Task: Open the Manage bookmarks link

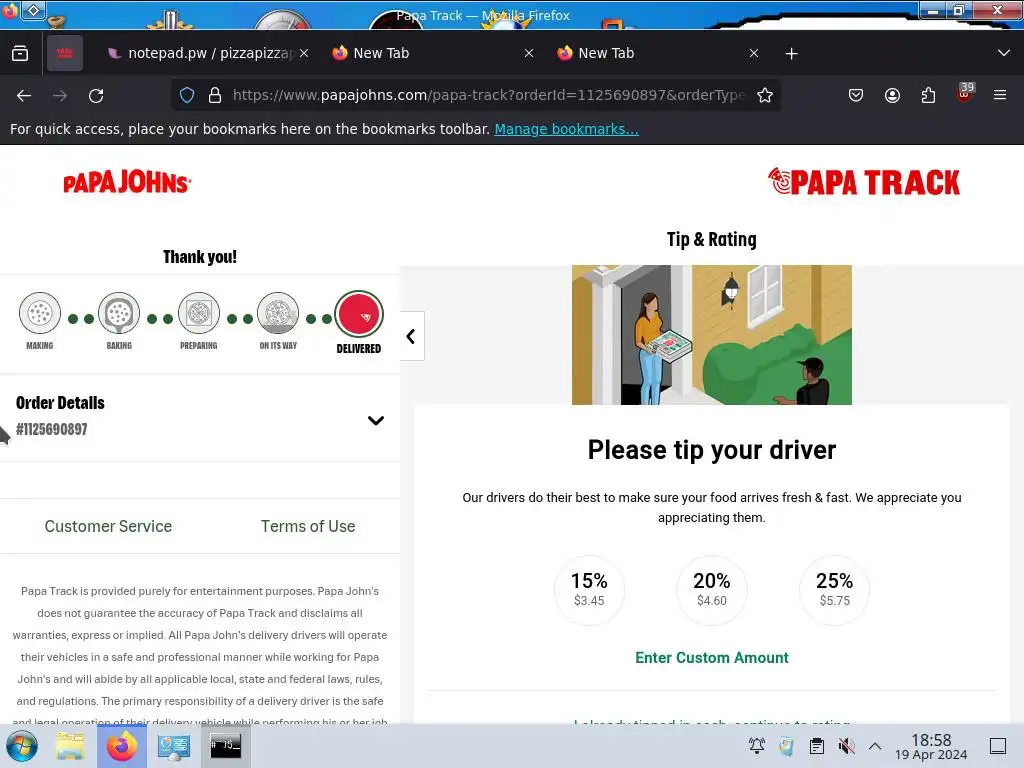Action: 566,129
